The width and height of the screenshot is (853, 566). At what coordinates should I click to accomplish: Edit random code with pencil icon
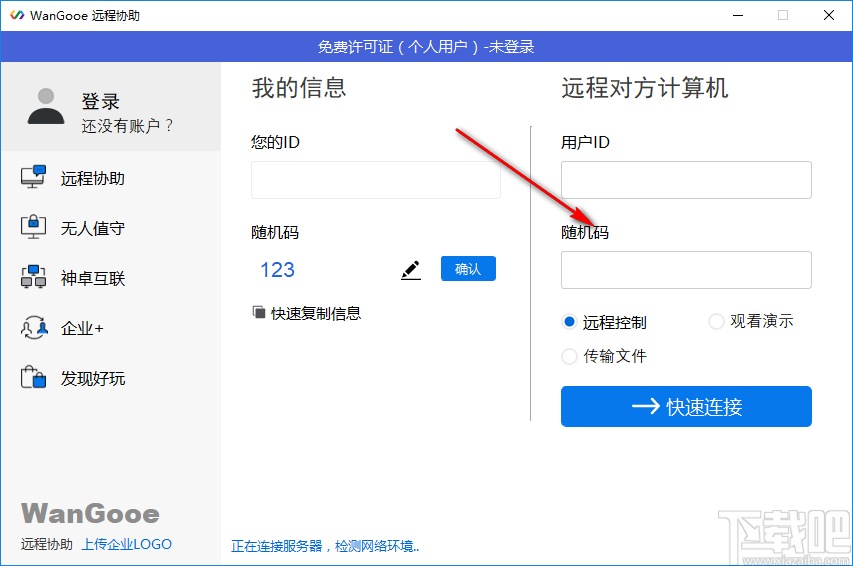click(411, 270)
